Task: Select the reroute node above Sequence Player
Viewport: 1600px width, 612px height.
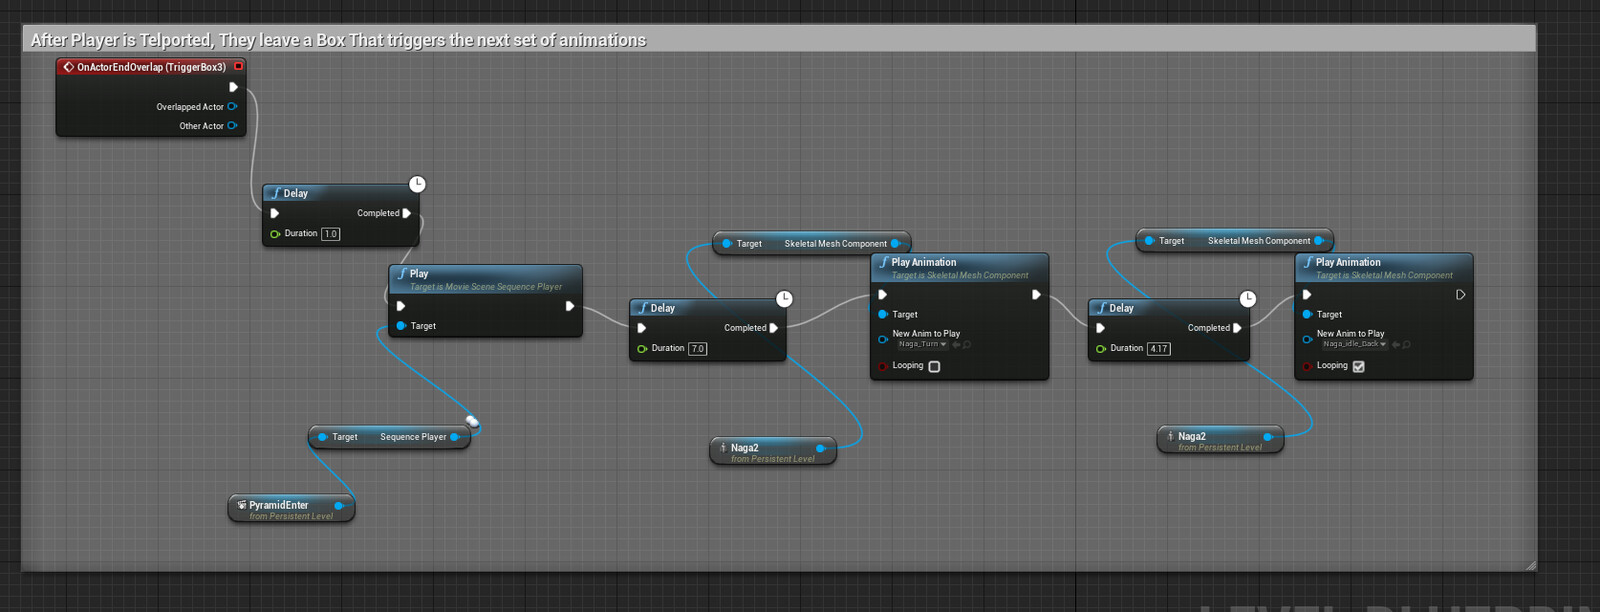Action: click(x=472, y=422)
